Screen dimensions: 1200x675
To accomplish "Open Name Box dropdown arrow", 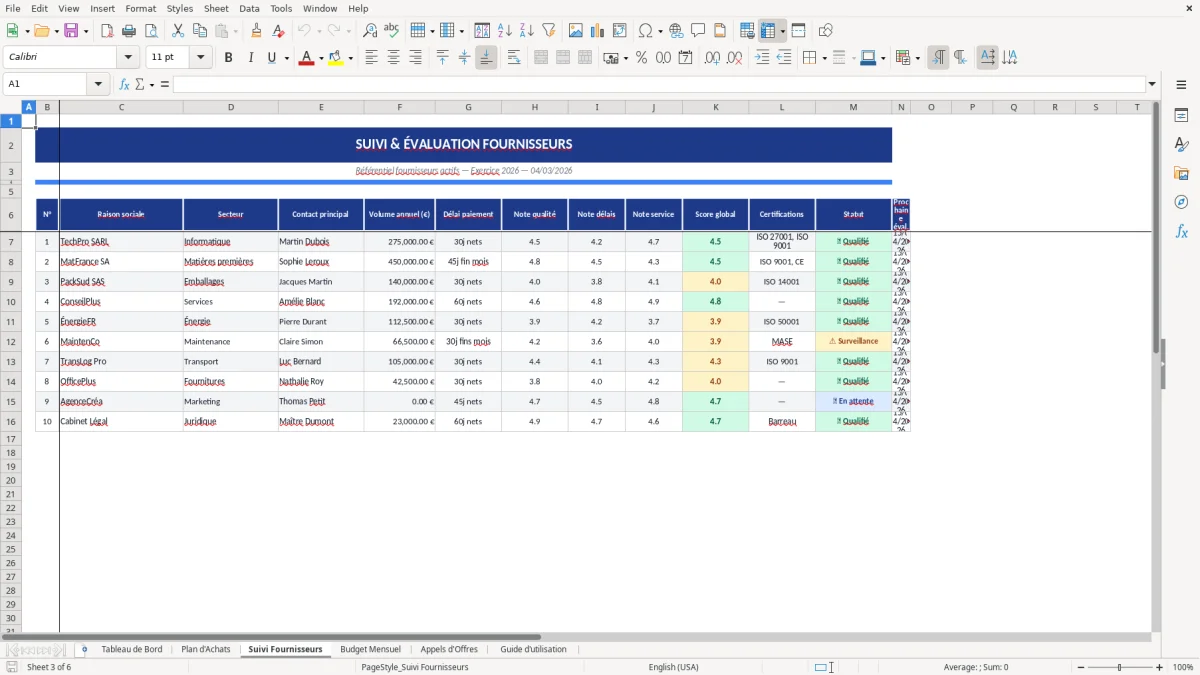I will [99, 84].
